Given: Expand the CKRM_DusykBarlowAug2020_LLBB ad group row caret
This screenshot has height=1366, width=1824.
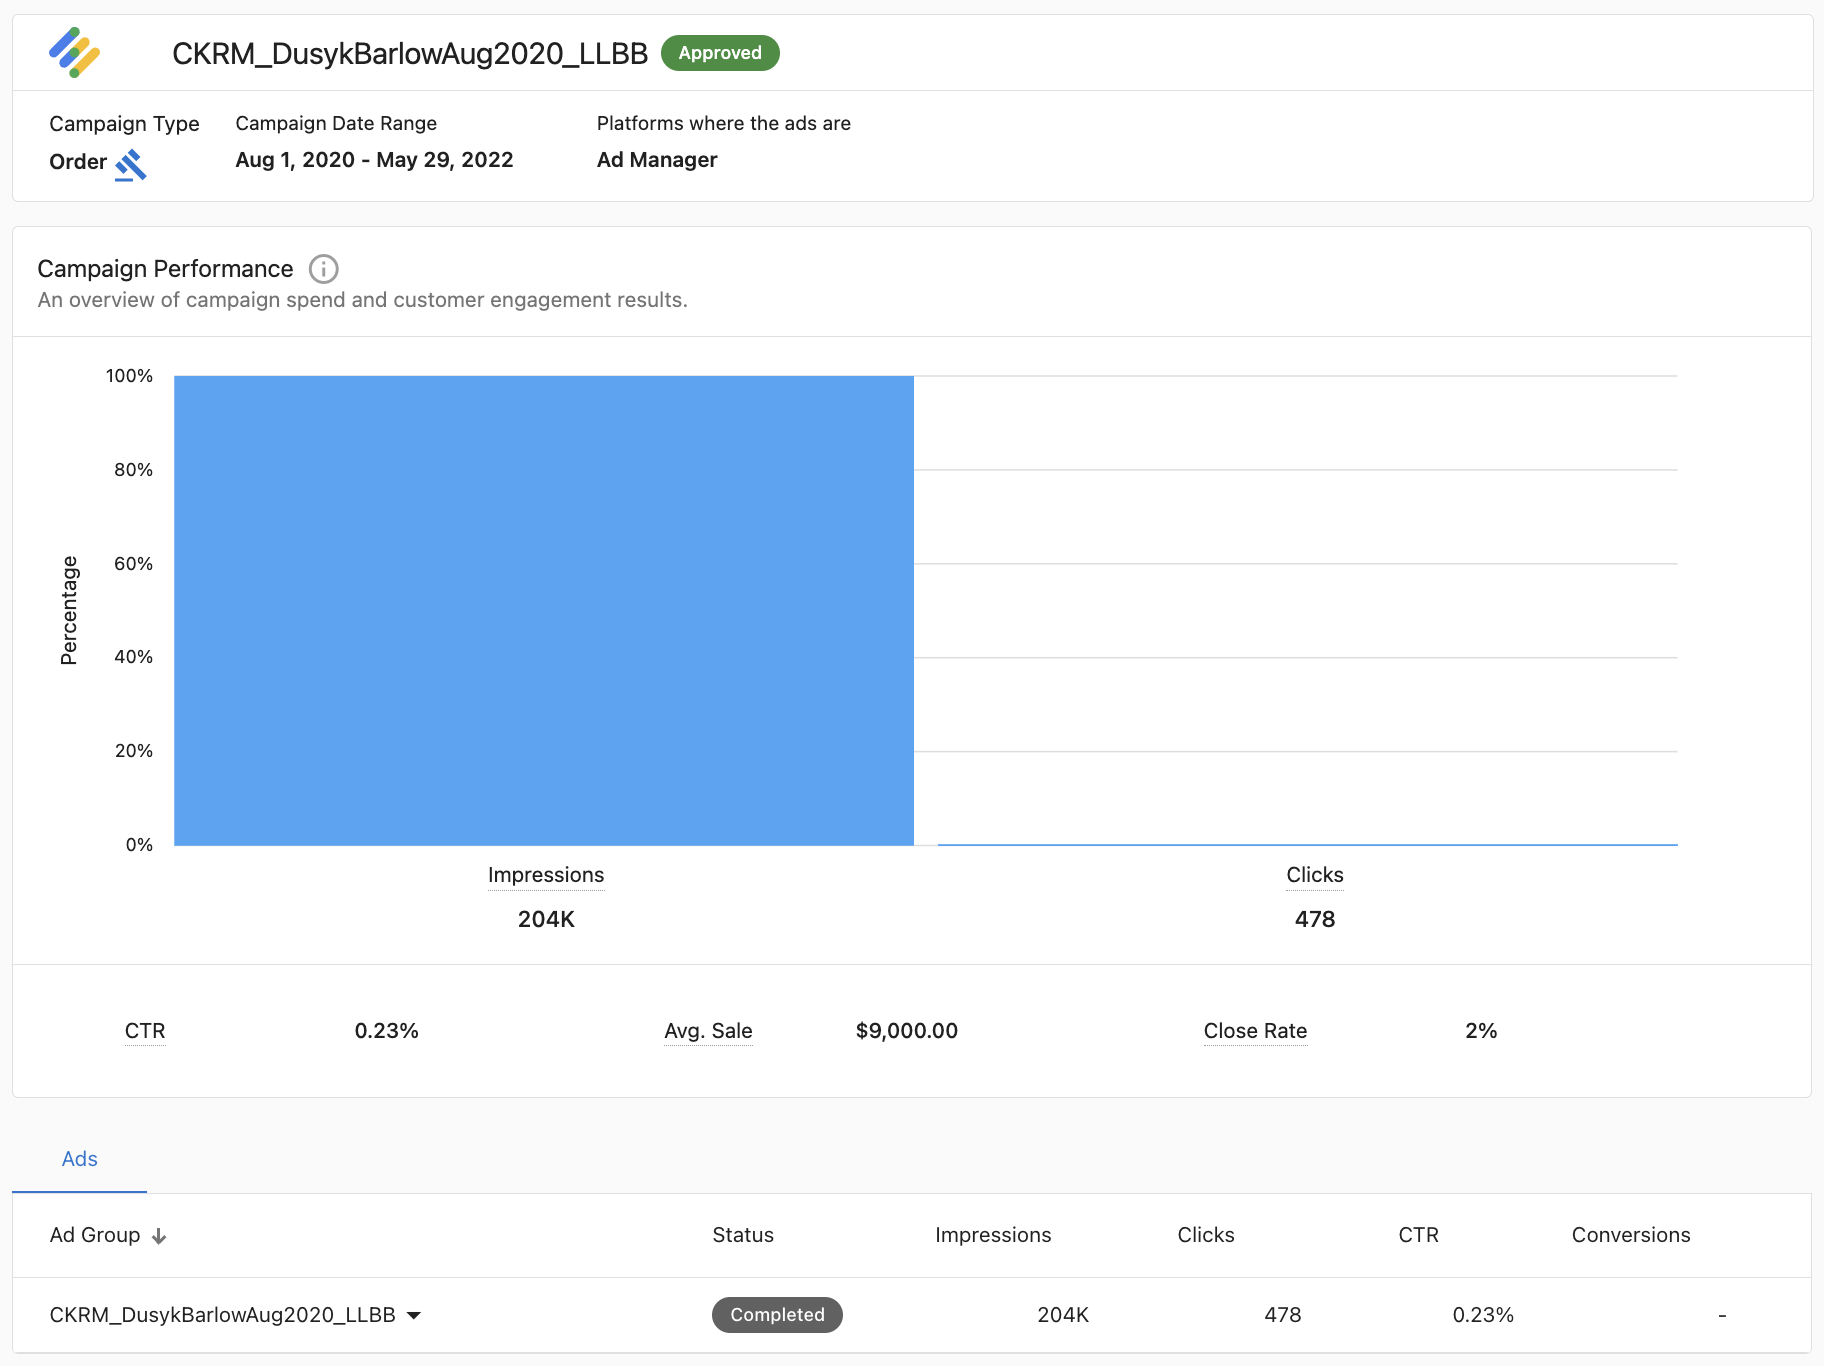Looking at the screenshot, I should pos(414,1316).
